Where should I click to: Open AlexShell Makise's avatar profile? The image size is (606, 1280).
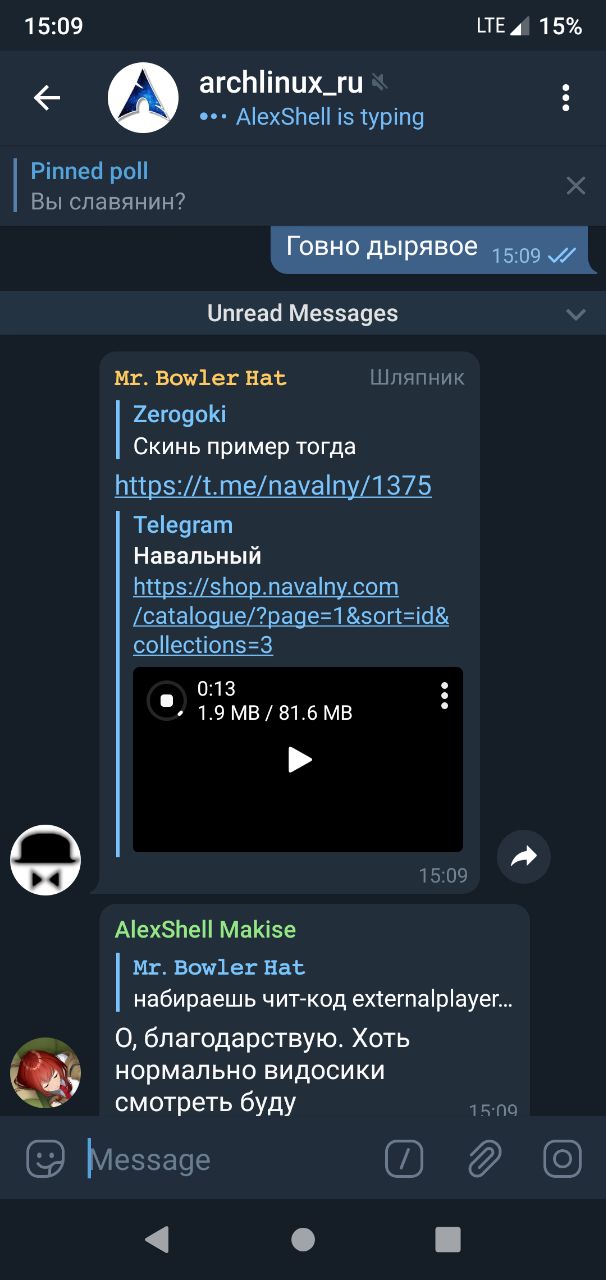(45, 1073)
